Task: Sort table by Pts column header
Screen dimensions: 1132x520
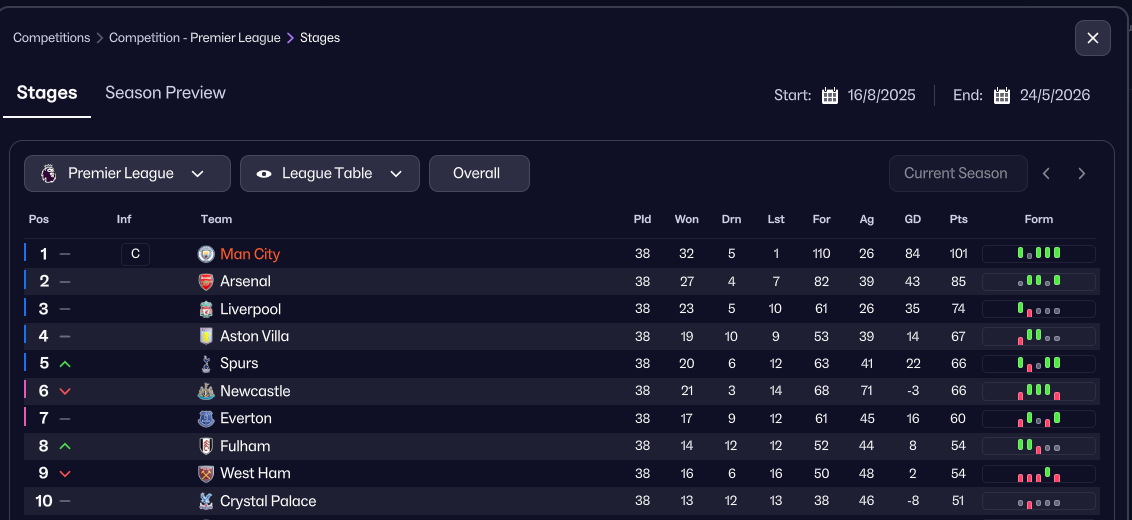Action: pos(958,219)
